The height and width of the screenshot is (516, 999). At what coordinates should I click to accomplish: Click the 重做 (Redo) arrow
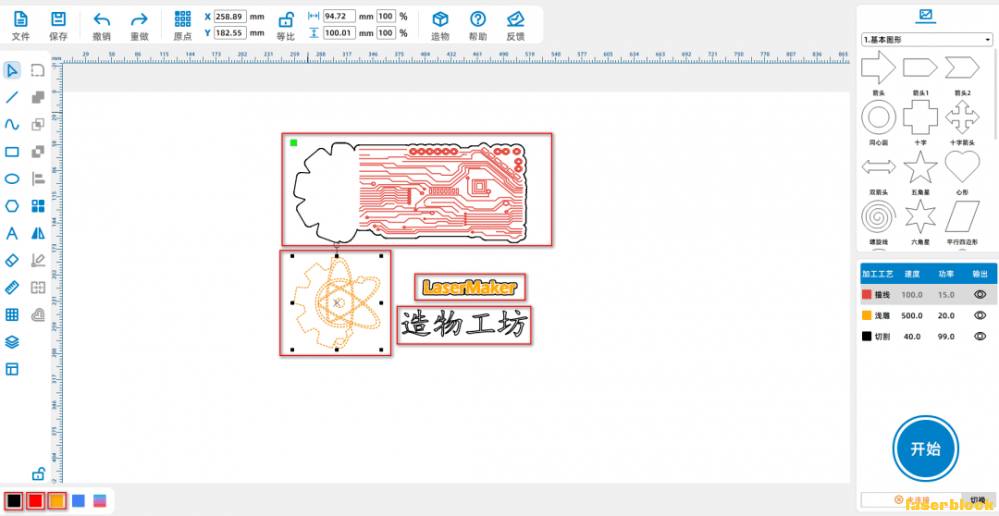point(139,19)
